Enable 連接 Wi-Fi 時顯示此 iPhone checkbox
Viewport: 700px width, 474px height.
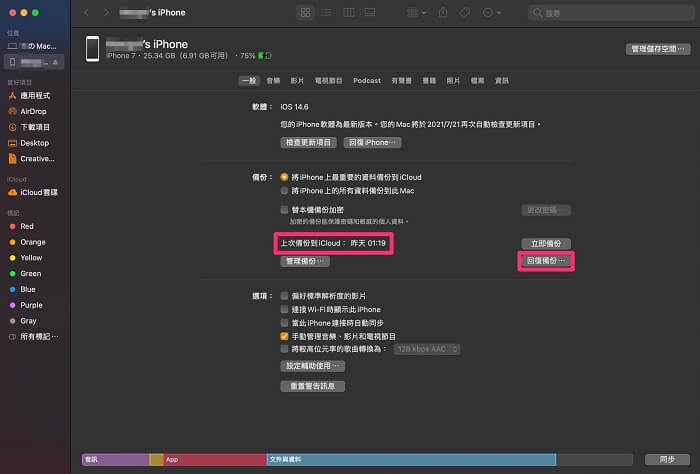click(x=284, y=309)
